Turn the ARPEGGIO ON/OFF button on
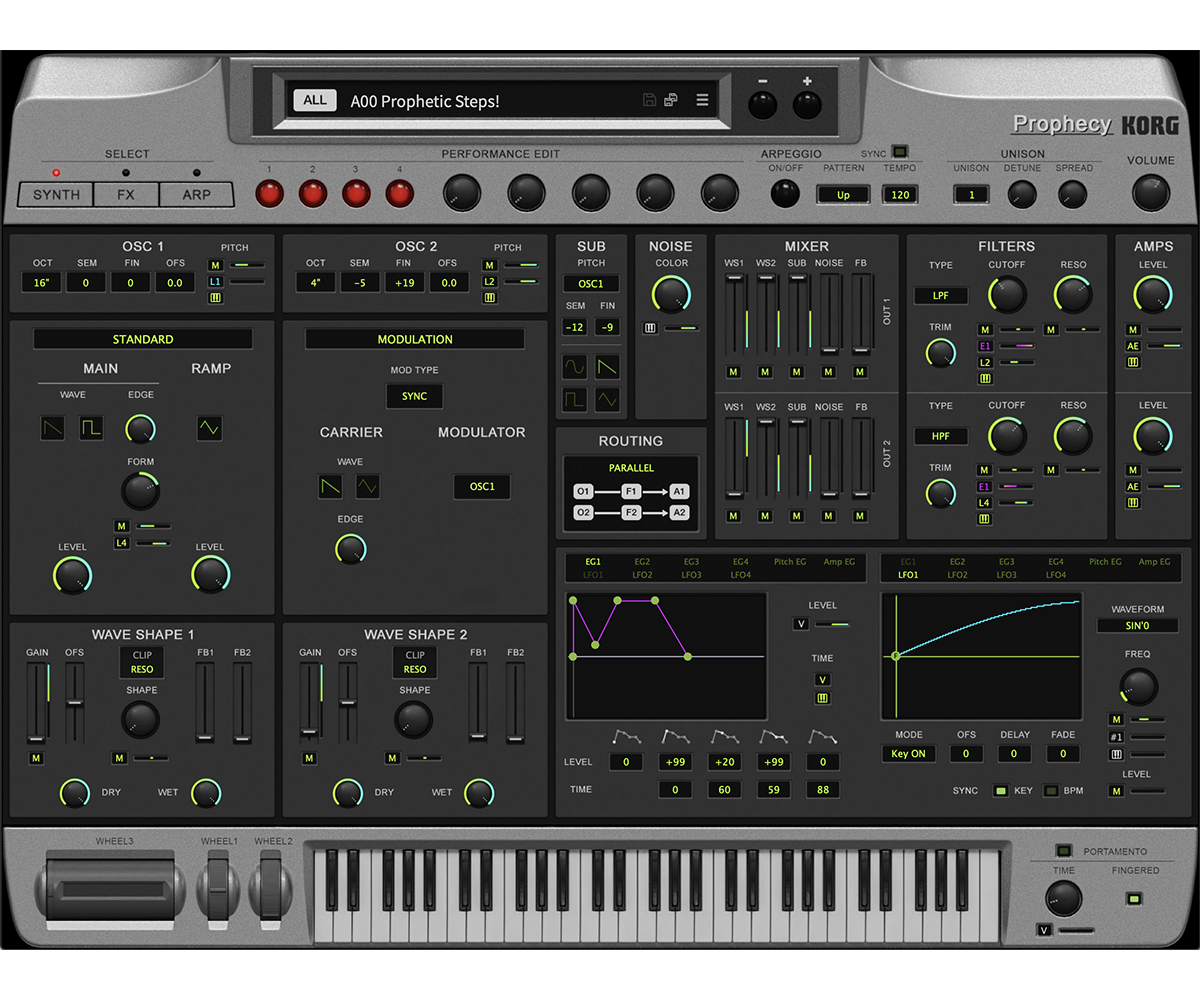 click(785, 193)
